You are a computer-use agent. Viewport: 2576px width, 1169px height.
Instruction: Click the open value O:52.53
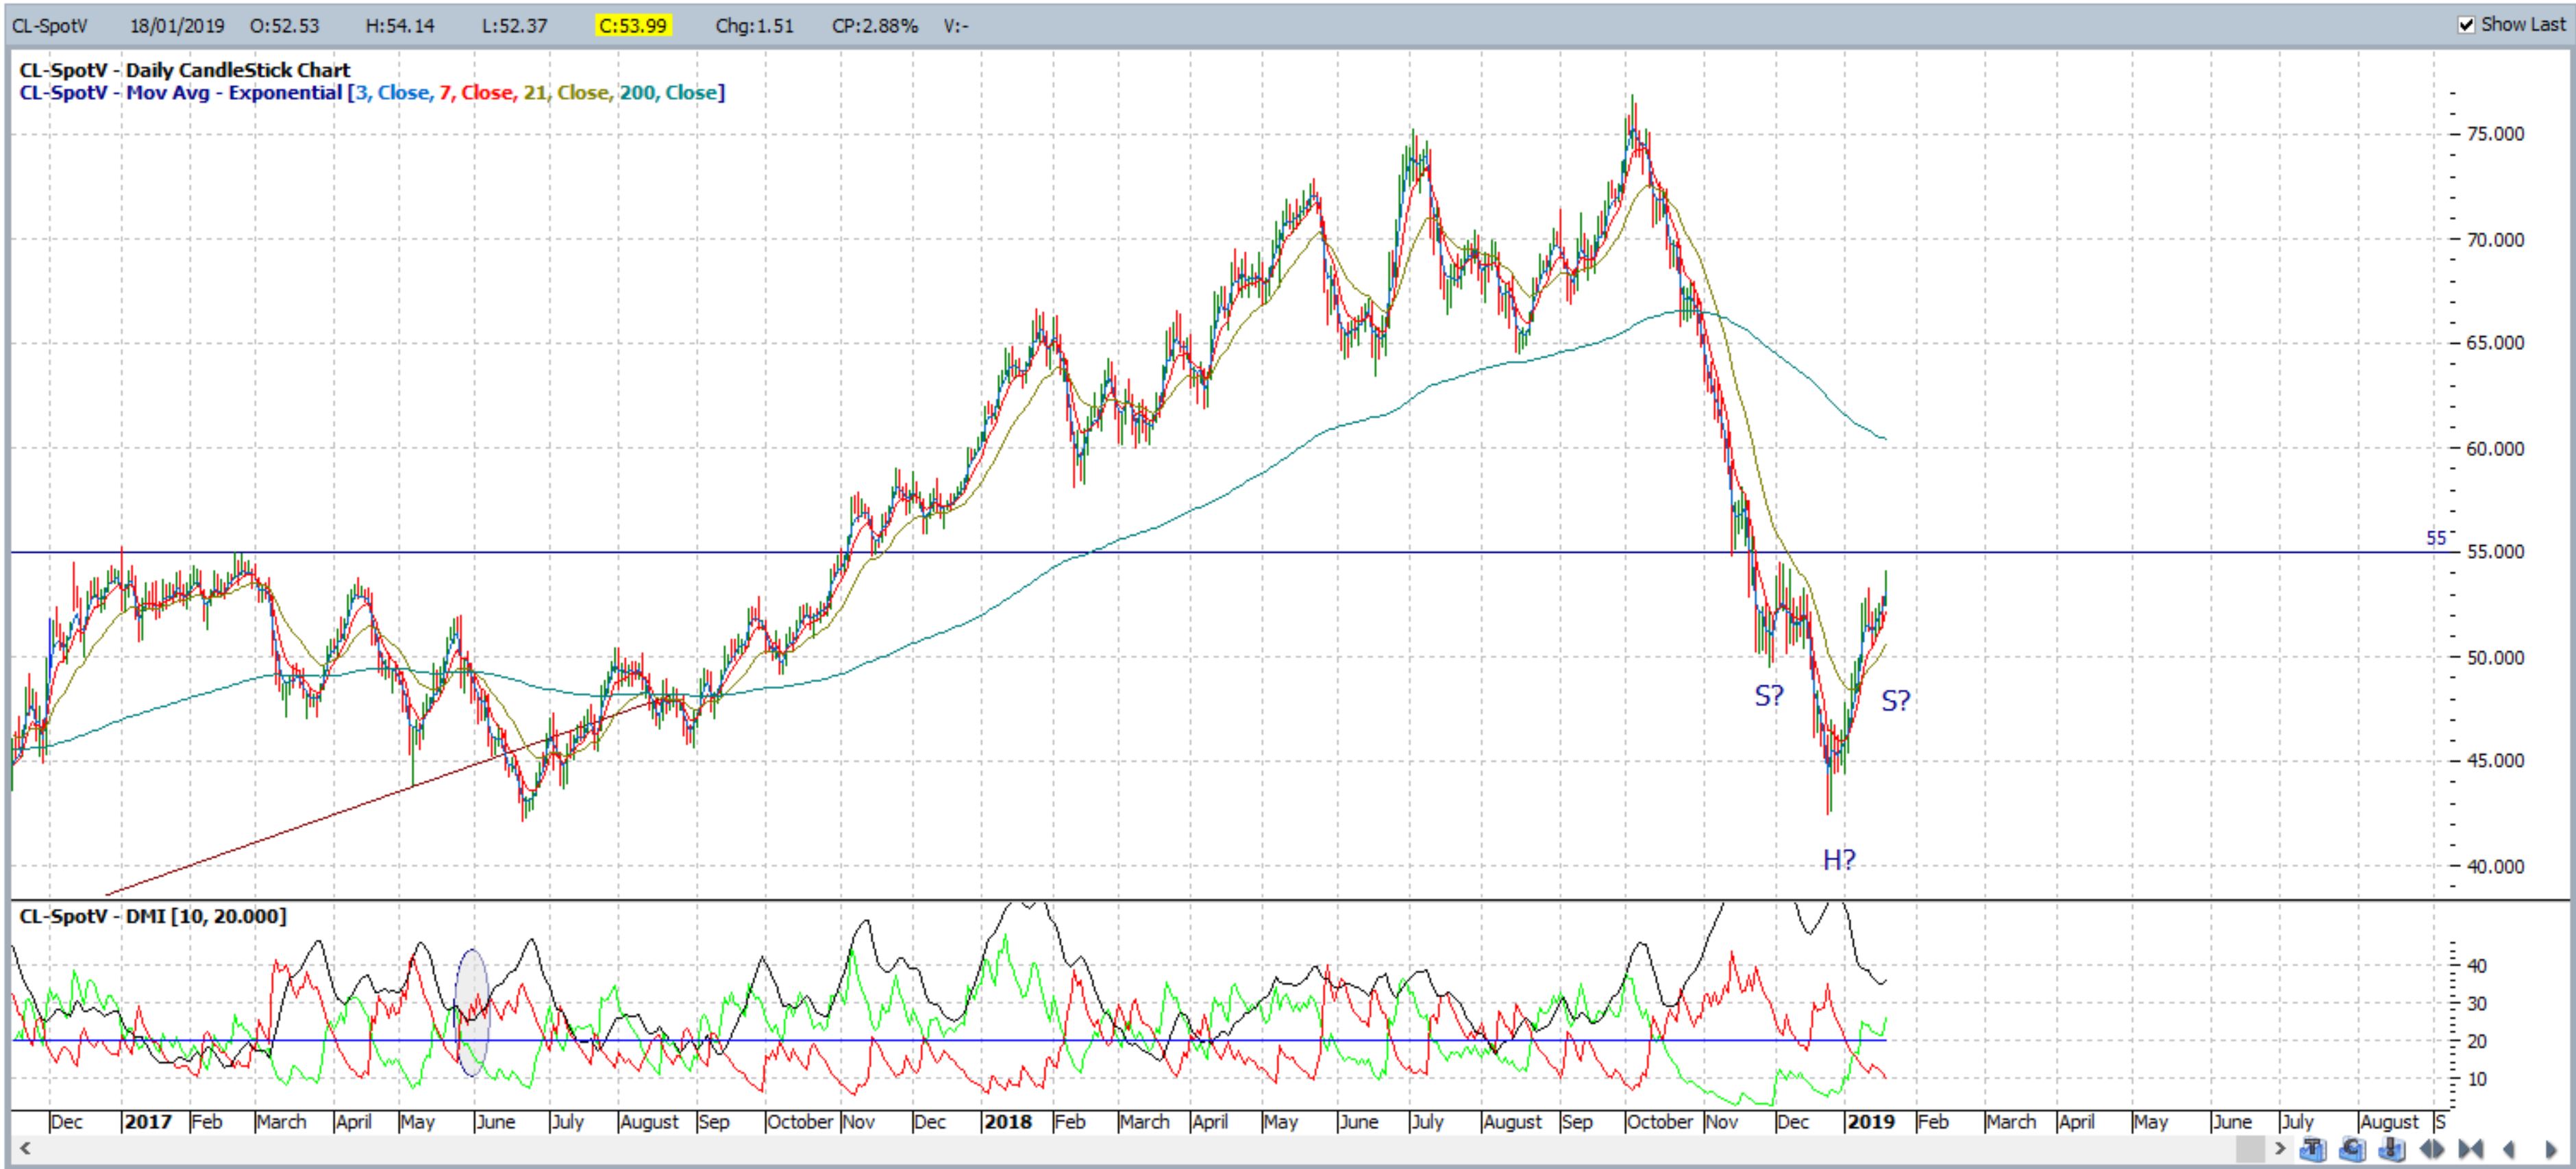[285, 26]
